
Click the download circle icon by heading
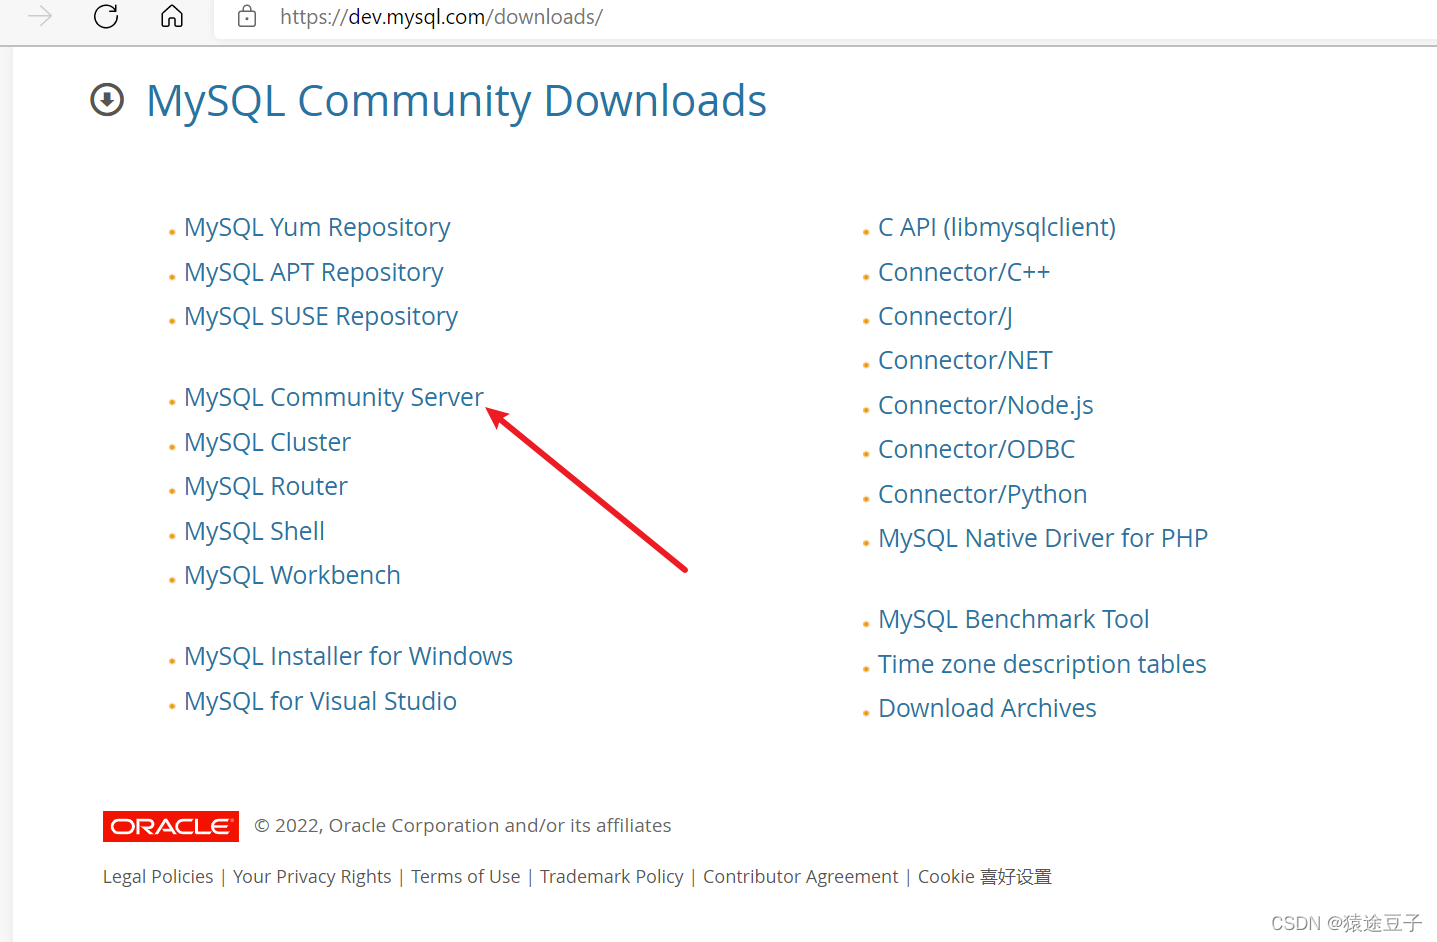[x=107, y=100]
